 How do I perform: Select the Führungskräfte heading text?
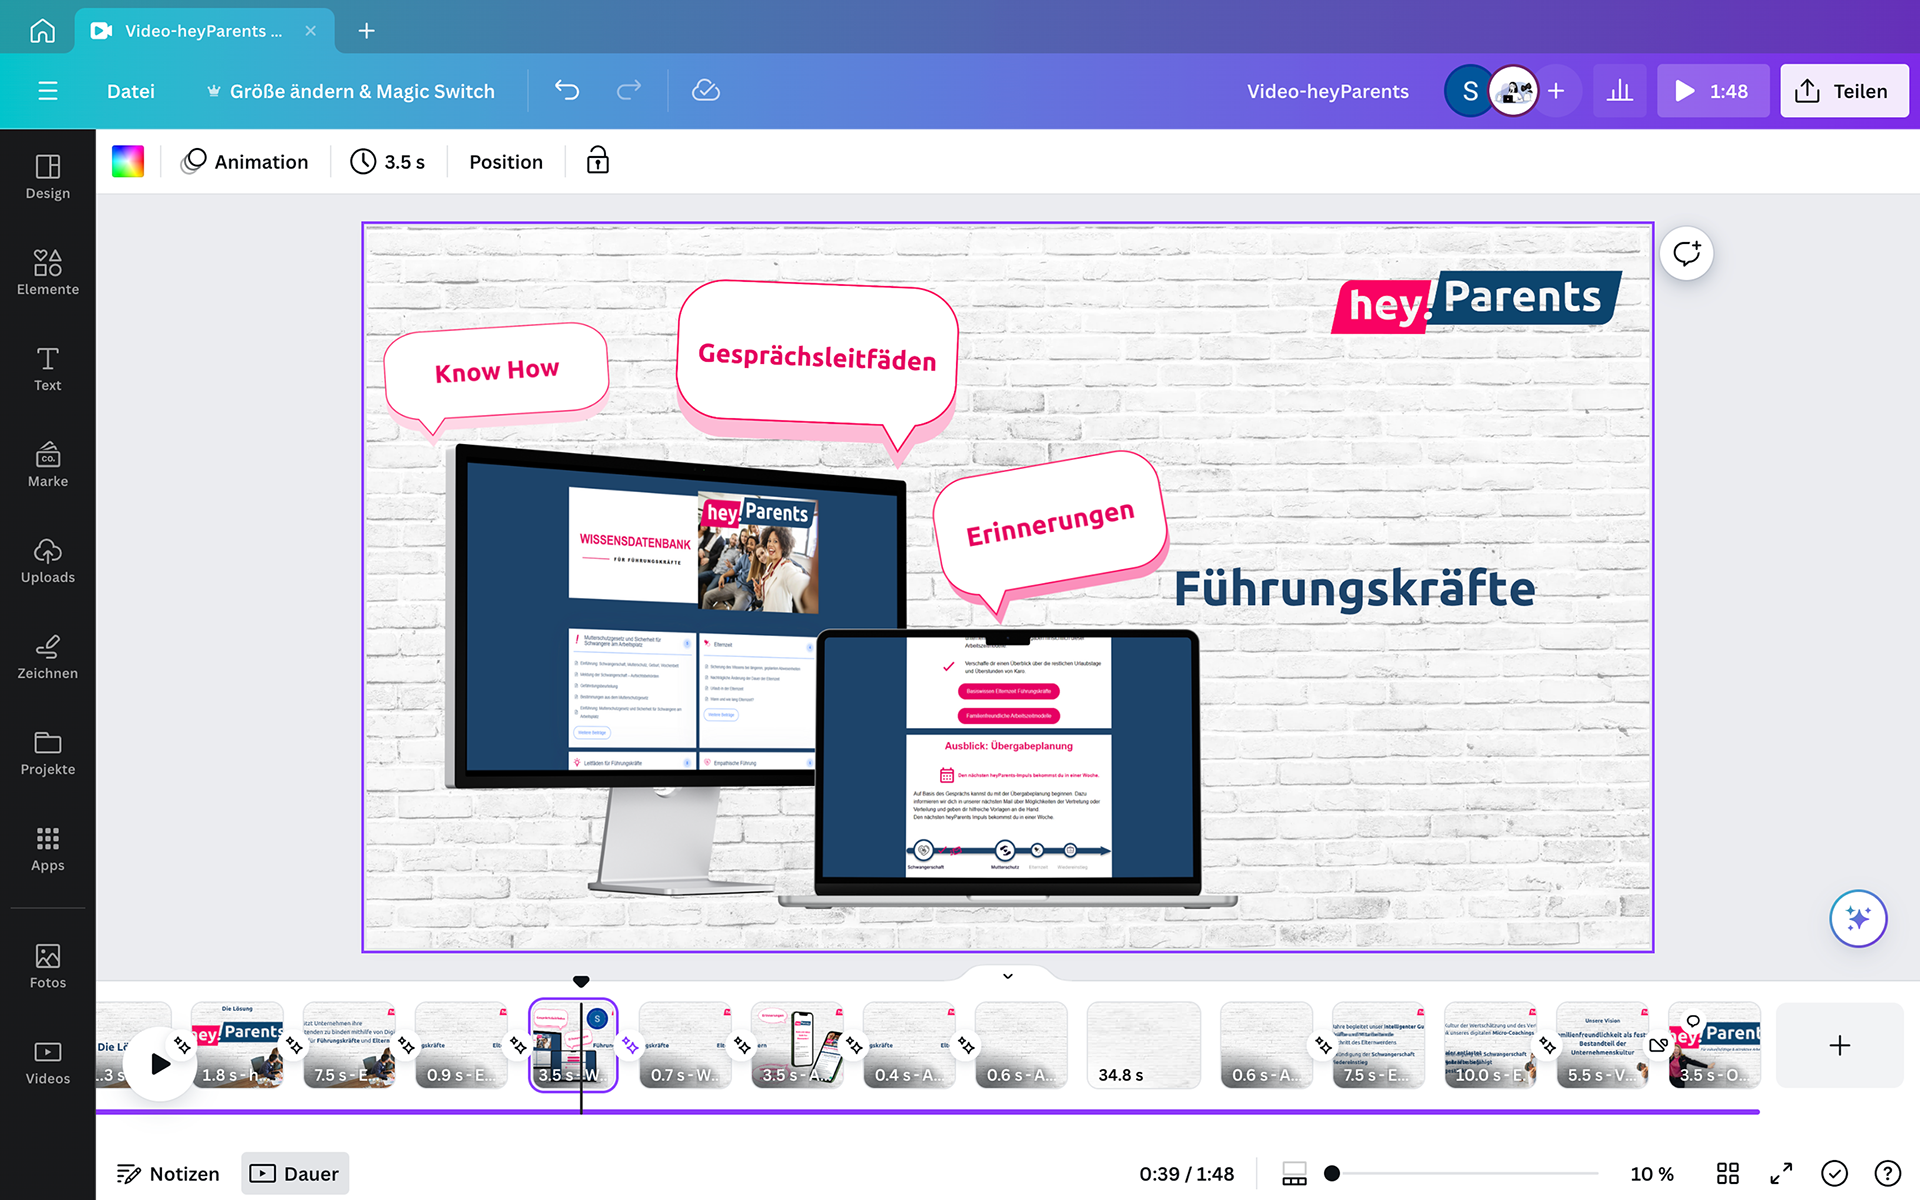[1354, 588]
